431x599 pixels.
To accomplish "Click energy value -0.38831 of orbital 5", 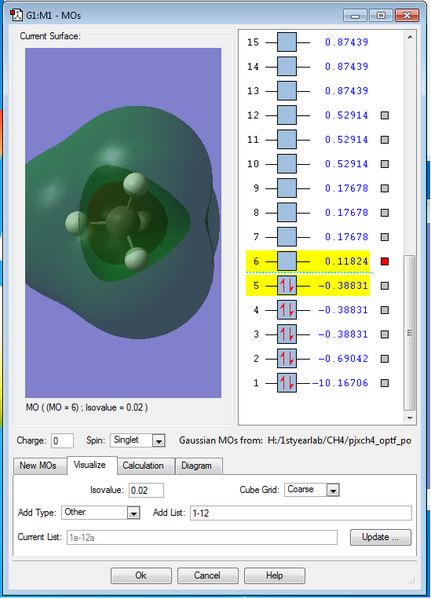I will [x=343, y=286].
